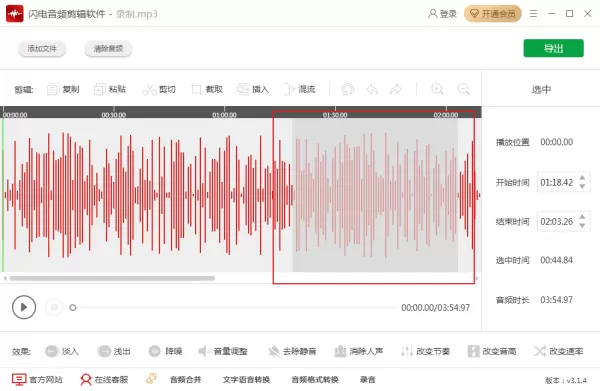This screenshot has width=600, height=391.
Task: Redo the edit with the right arrow
Action: coord(396,89)
